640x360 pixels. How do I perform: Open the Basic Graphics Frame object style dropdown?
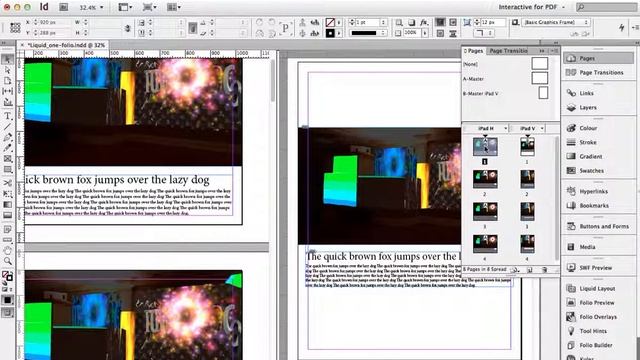click(556, 22)
